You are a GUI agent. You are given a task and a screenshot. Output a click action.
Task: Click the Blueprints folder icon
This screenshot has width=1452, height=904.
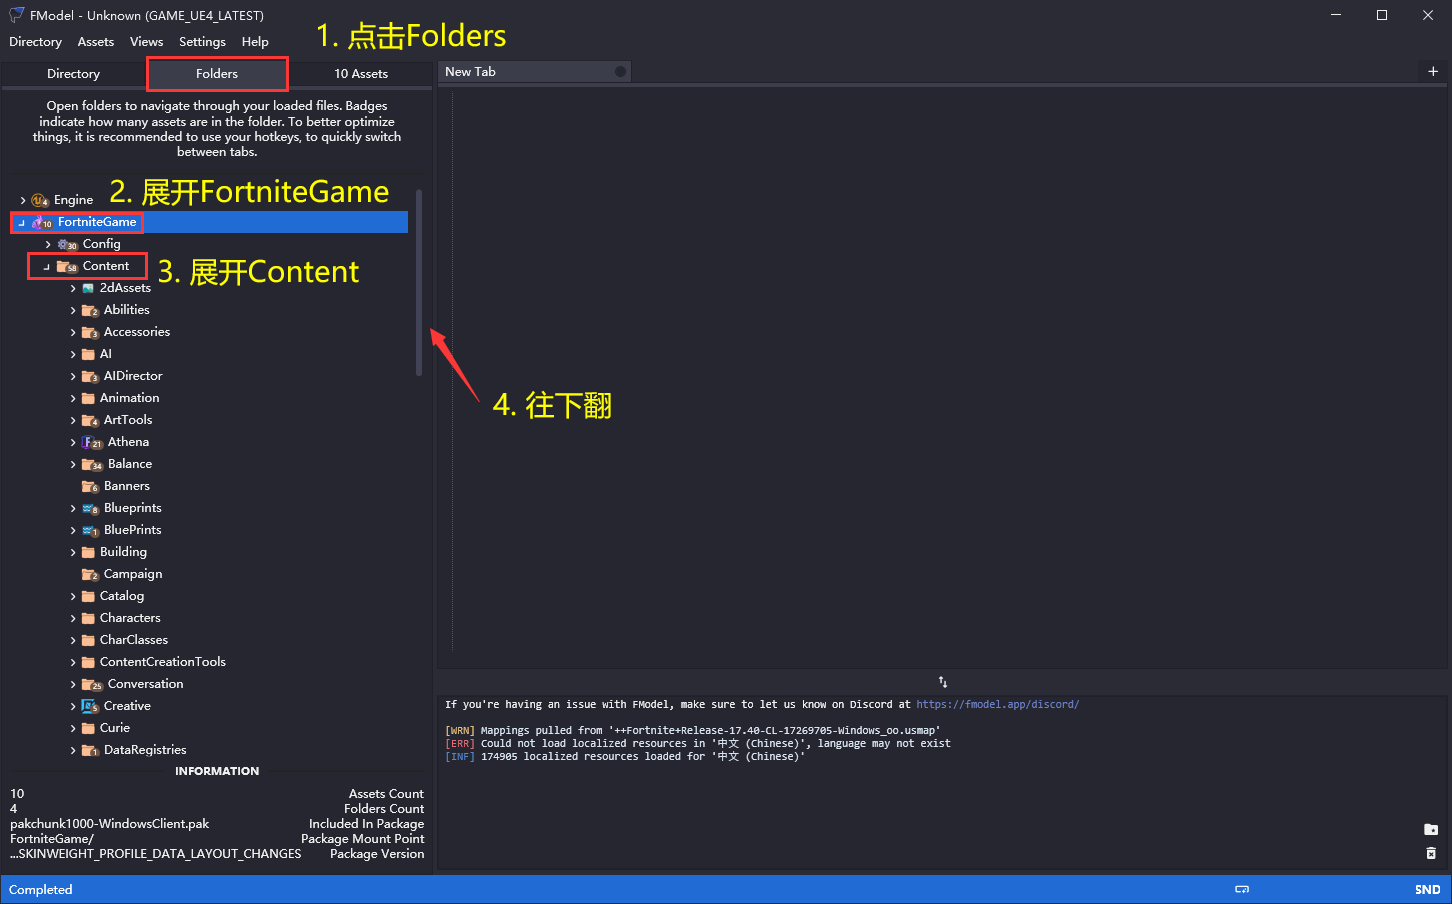[x=89, y=508]
